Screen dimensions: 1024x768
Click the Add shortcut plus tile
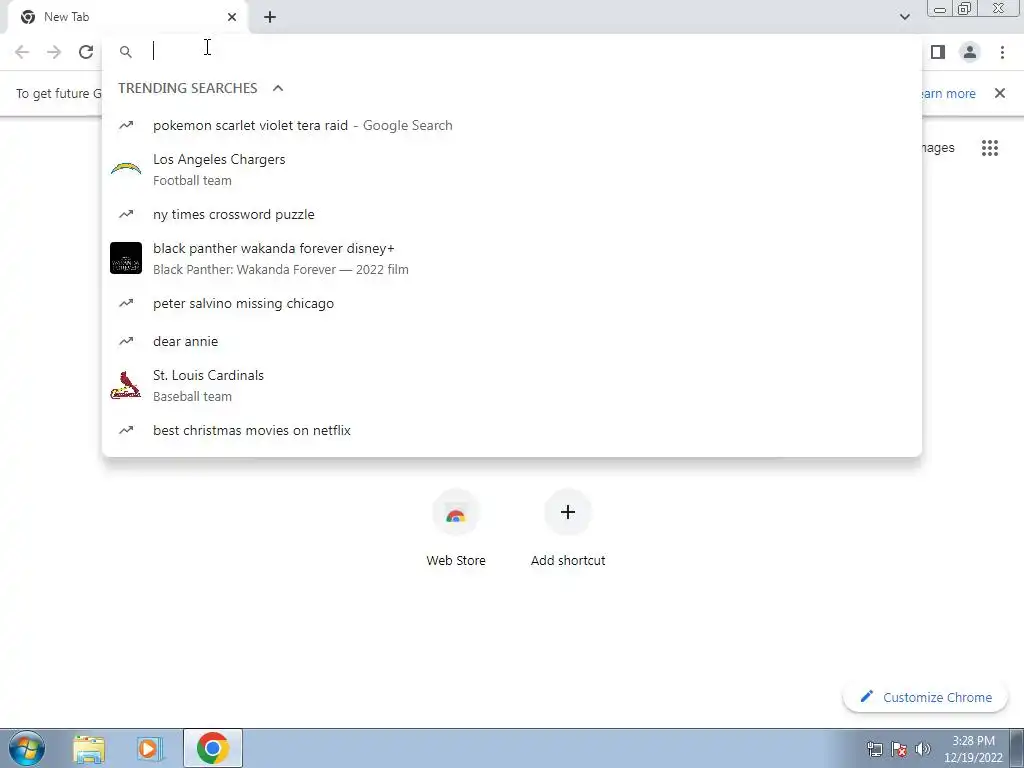pyautogui.click(x=568, y=529)
